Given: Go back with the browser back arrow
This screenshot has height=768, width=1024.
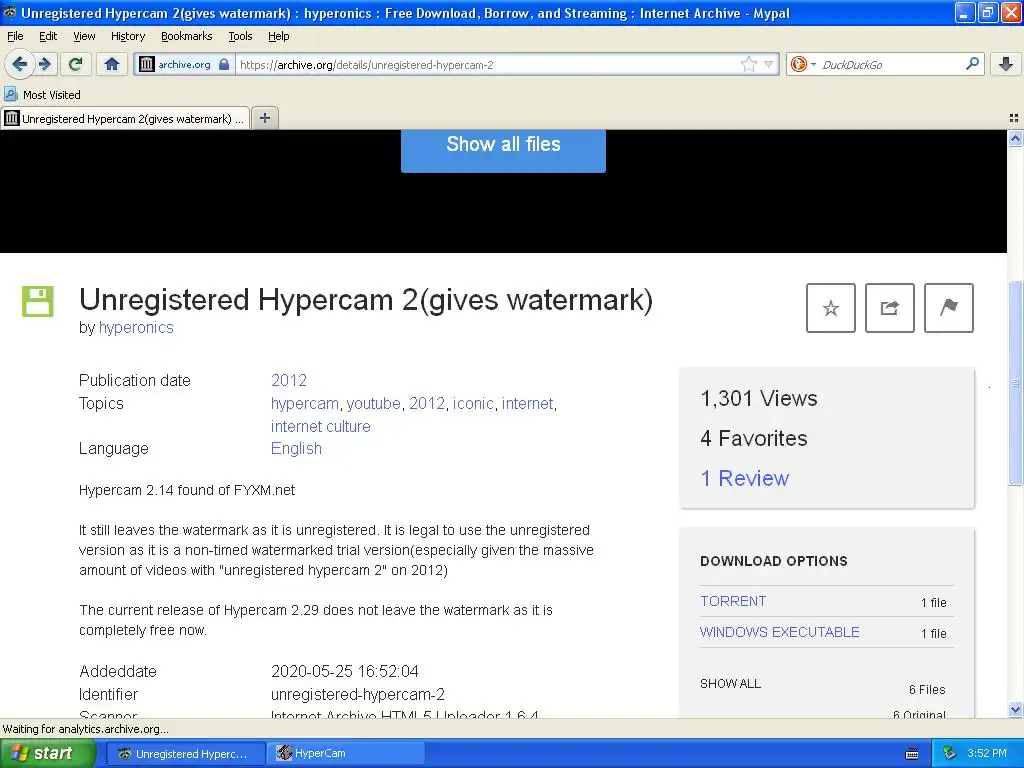Looking at the screenshot, I should click(x=19, y=64).
